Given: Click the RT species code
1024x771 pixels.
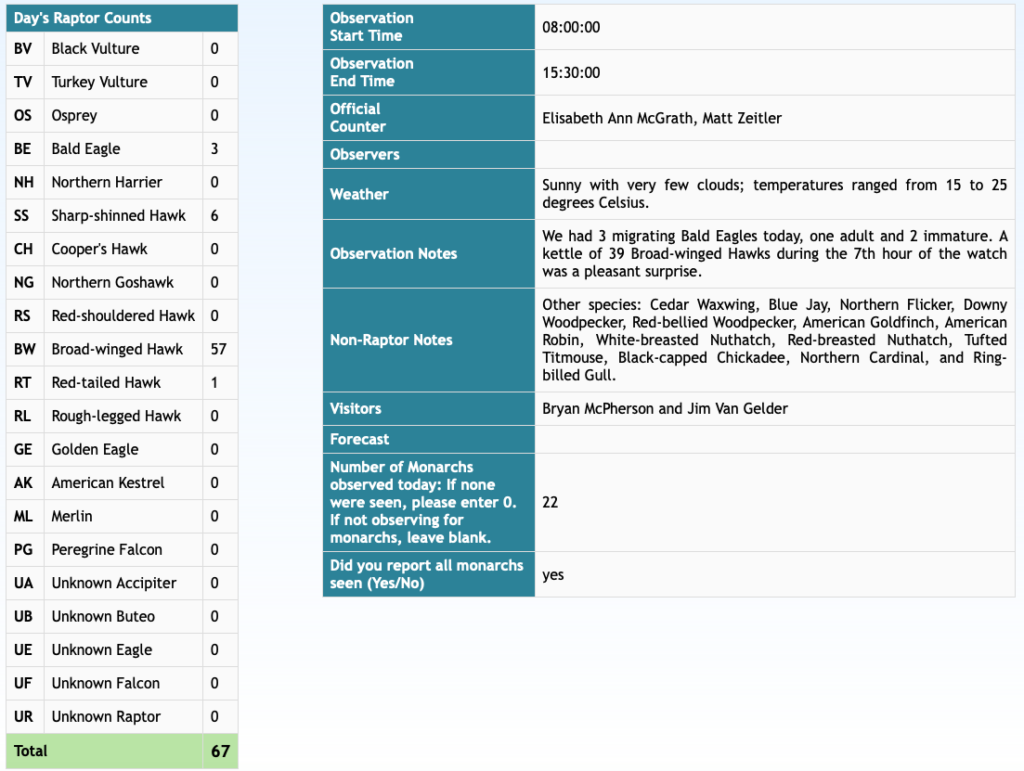Looking at the screenshot, I should tap(22, 383).
